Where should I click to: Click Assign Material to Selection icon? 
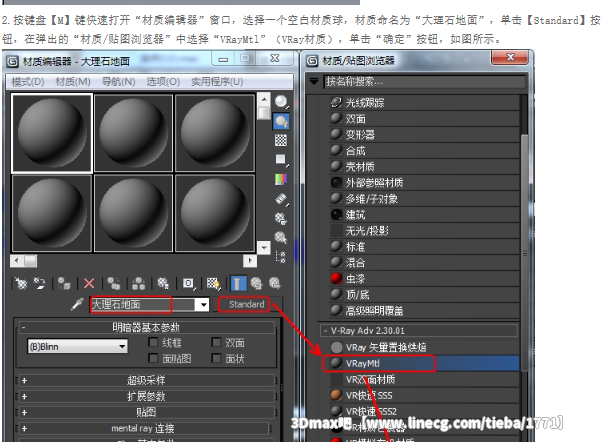pyautogui.click(x=64, y=284)
